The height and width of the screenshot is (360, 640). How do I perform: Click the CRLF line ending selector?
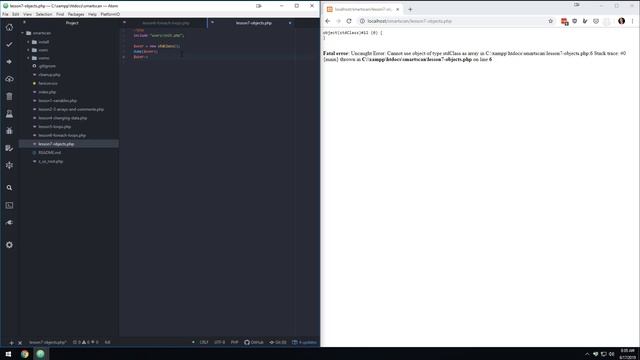(204, 342)
